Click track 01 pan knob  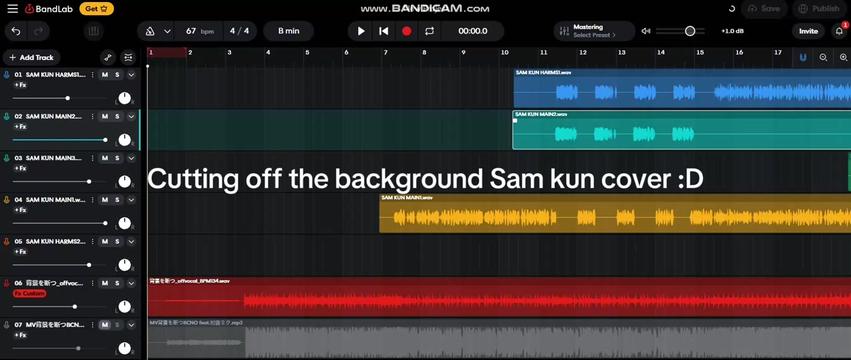(x=124, y=98)
